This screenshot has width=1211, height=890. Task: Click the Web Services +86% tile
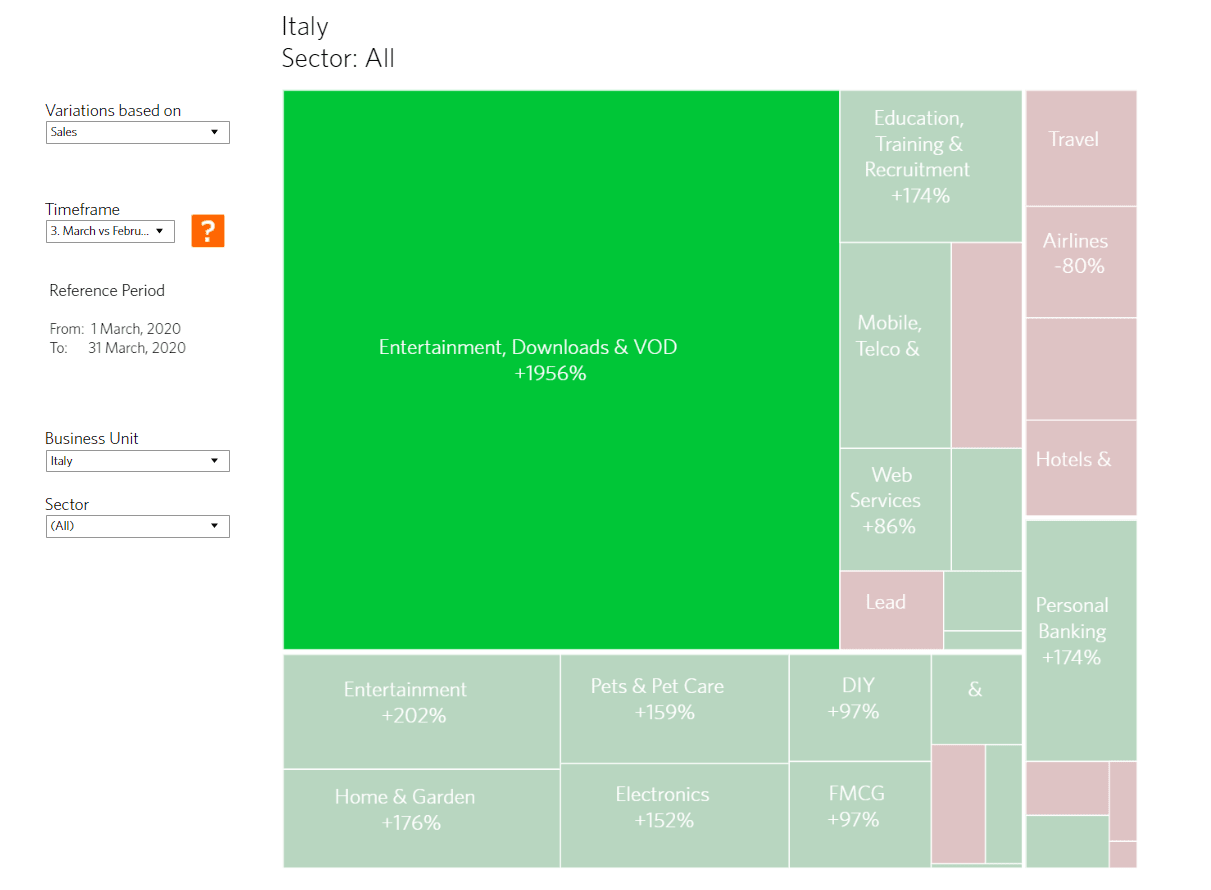pos(895,509)
